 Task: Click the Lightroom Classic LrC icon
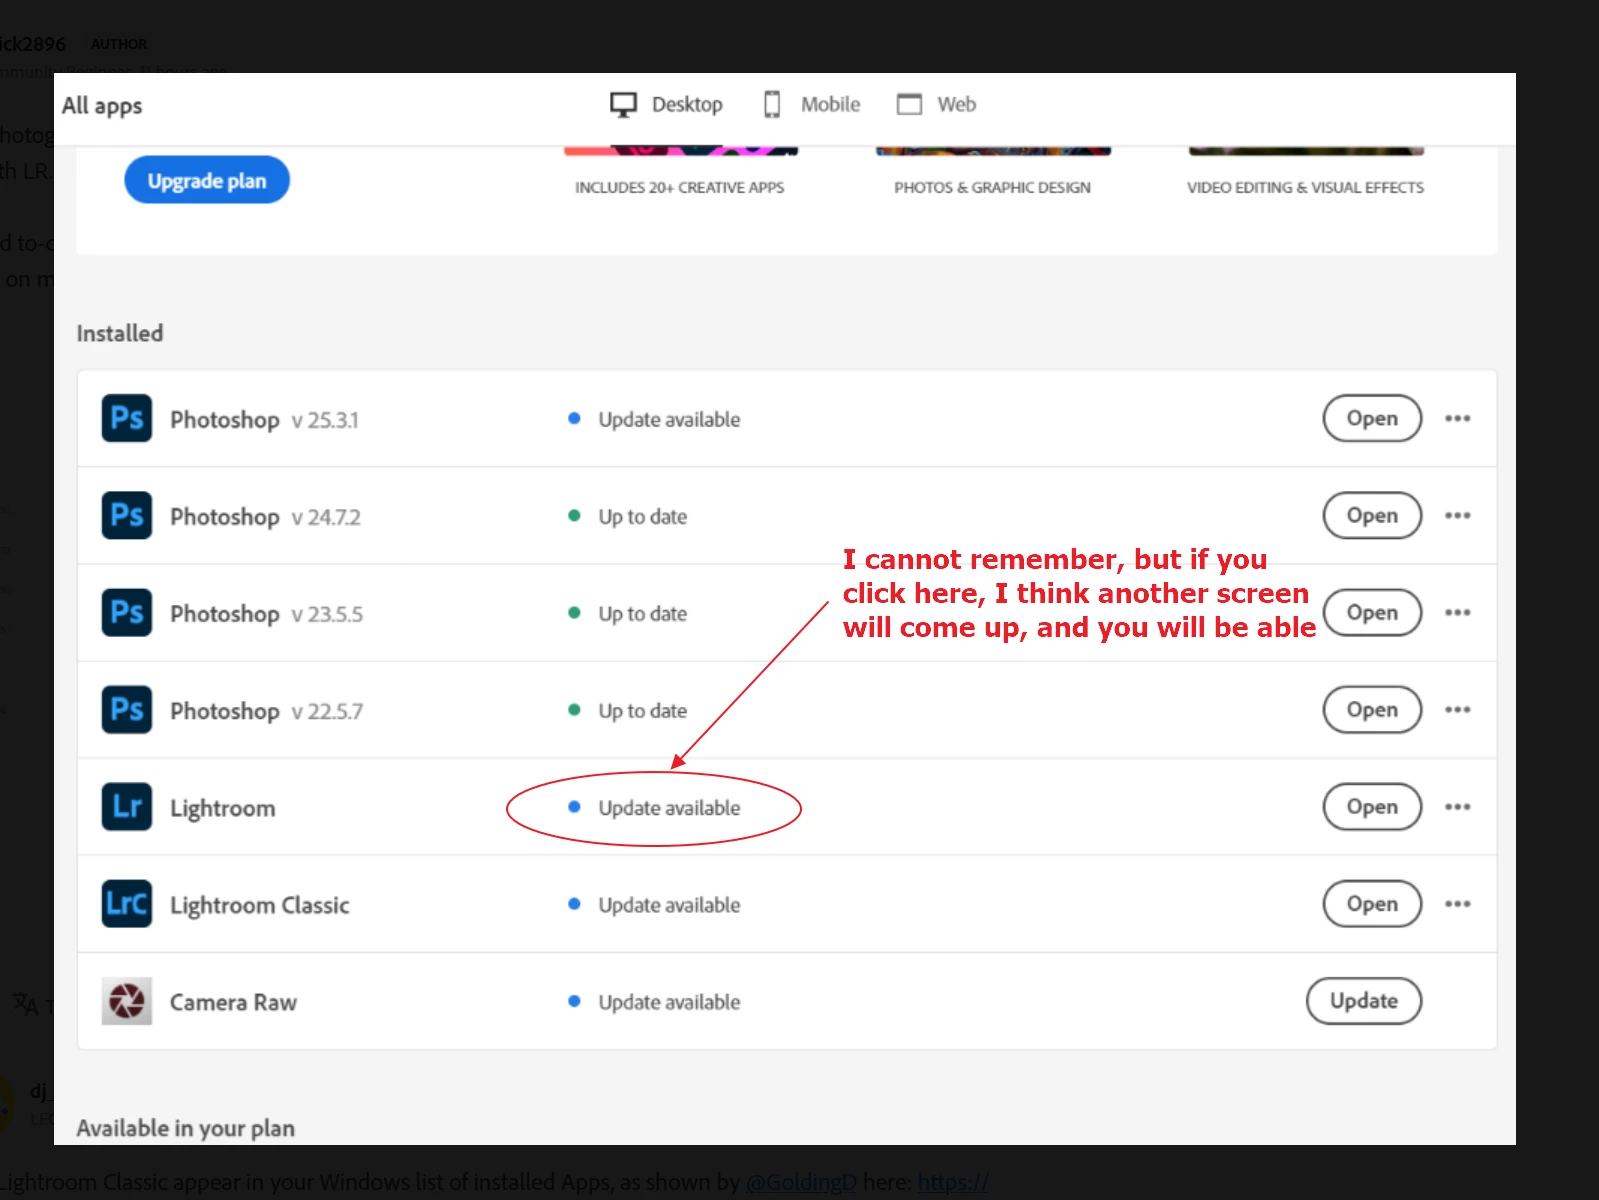tap(127, 903)
